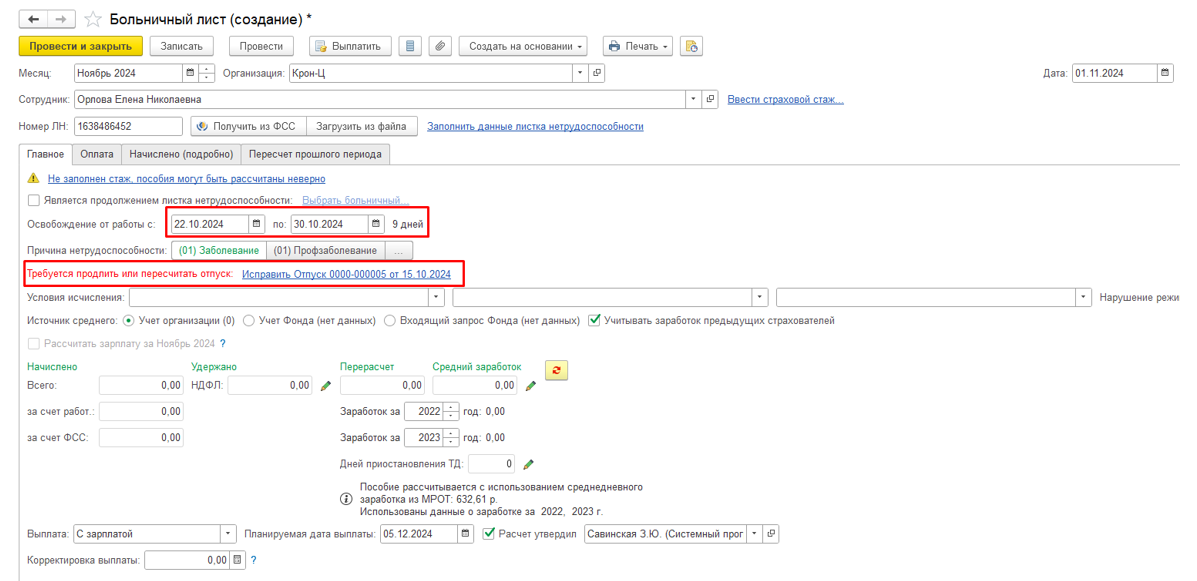Open the Начислено (подробно) tab

tap(181, 154)
